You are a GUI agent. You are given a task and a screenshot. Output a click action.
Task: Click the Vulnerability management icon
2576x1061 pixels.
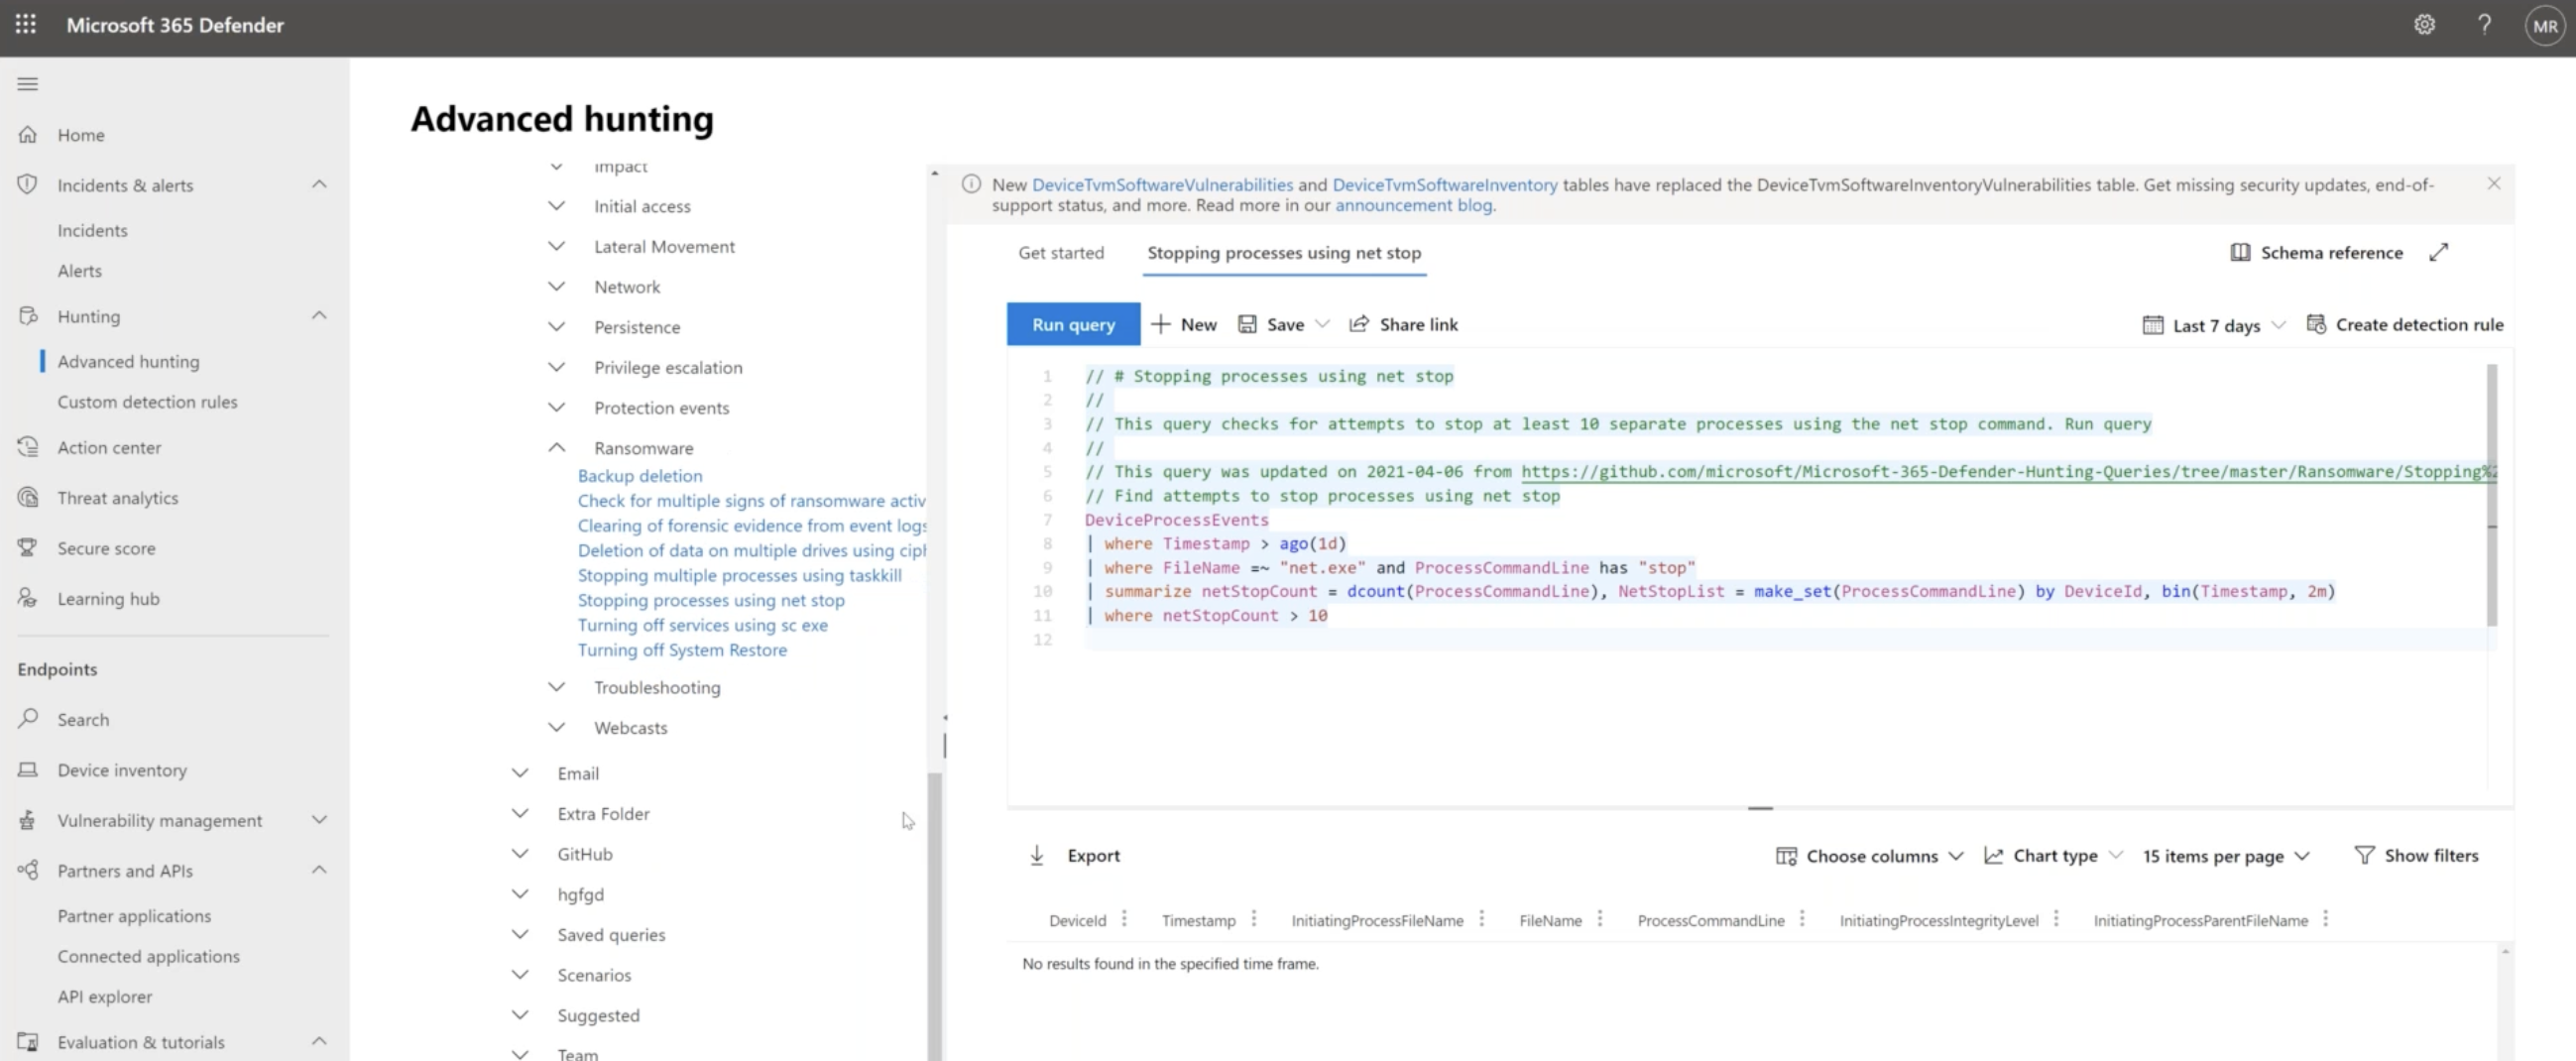click(28, 820)
